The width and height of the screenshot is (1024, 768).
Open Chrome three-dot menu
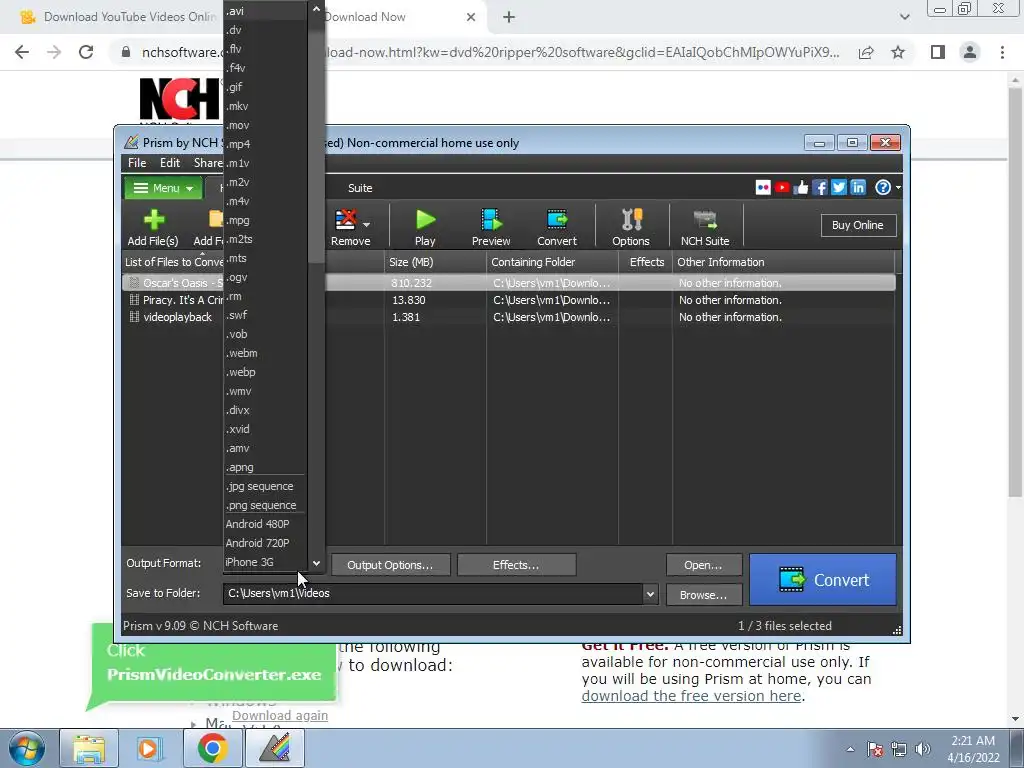[x=1002, y=52]
